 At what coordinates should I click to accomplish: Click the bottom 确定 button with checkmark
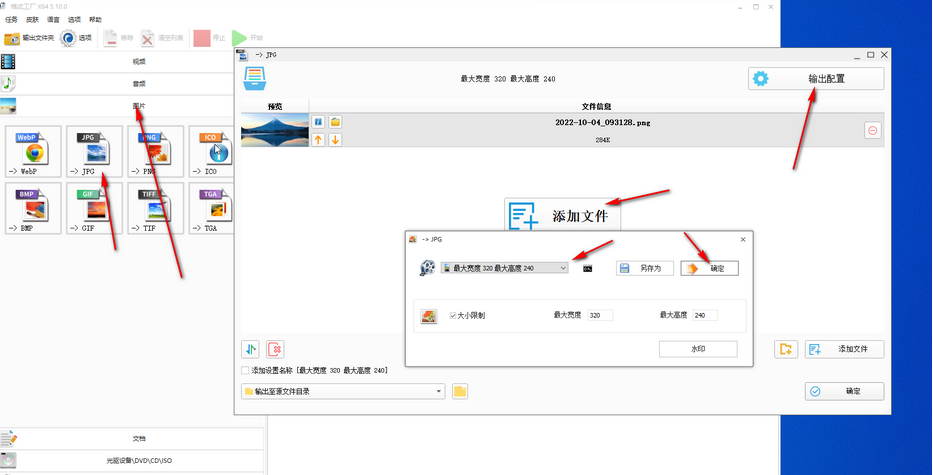click(844, 392)
